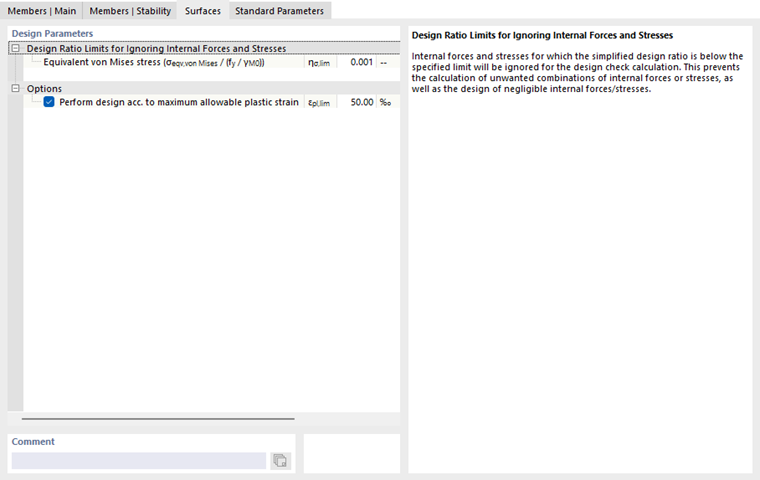Open the Members | Main tab
Screen dimensions: 760x480
pos(42,11)
